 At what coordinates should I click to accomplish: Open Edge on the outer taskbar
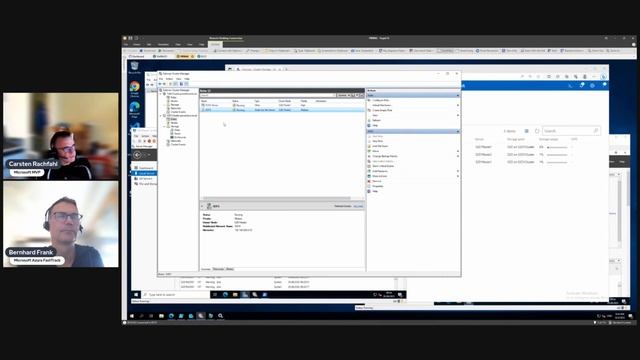(x=171, y=316)
